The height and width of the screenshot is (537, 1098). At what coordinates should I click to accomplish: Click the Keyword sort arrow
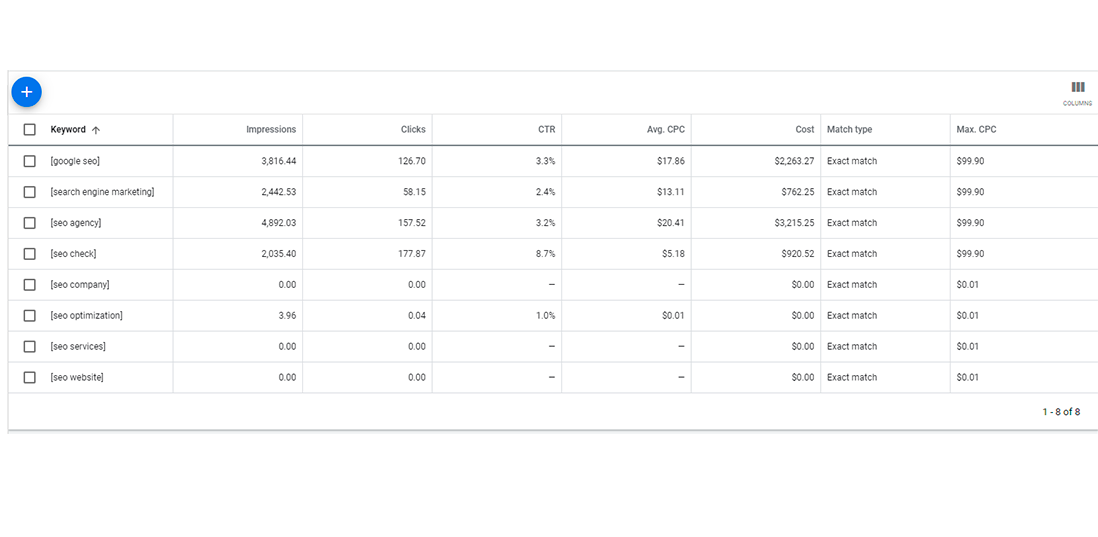96,130
